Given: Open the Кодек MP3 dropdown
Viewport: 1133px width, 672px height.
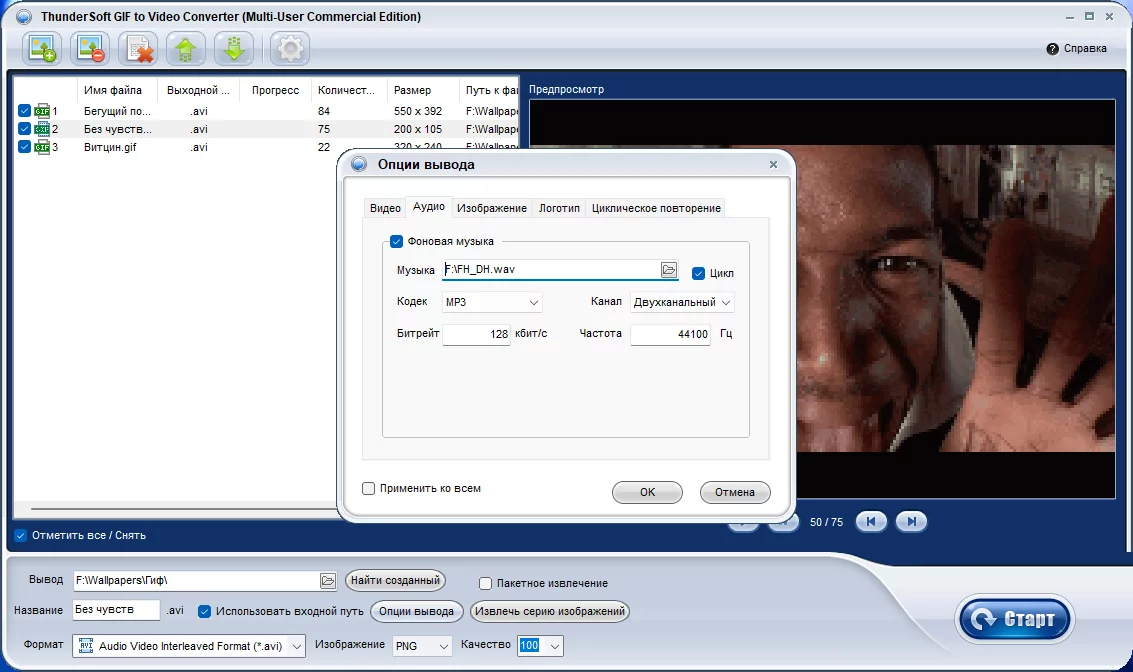Looking at the screenshot, I should [x=492, y=302].
